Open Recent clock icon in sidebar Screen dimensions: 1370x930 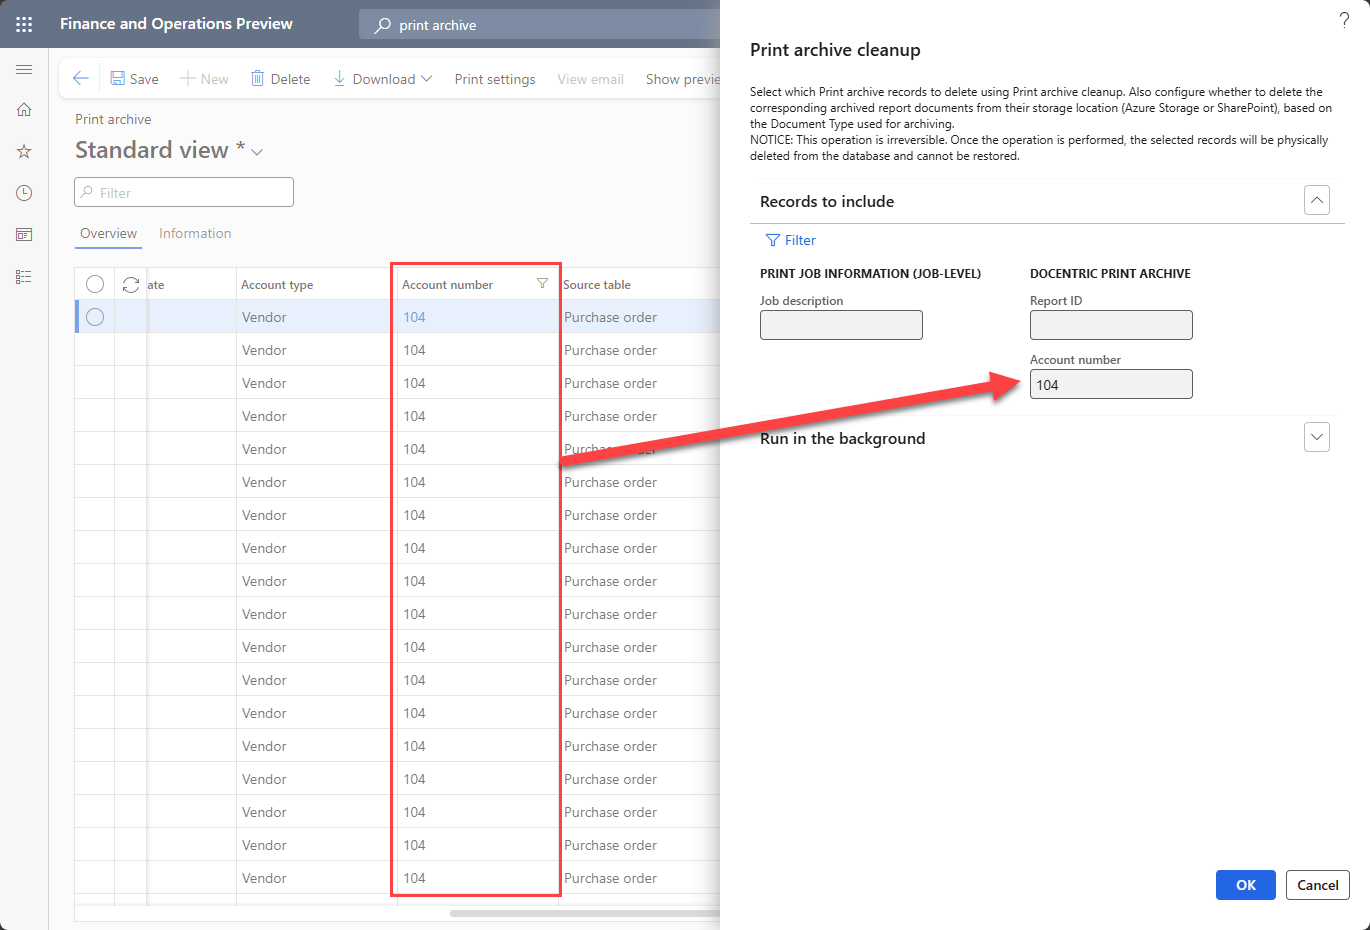[24, 193]
